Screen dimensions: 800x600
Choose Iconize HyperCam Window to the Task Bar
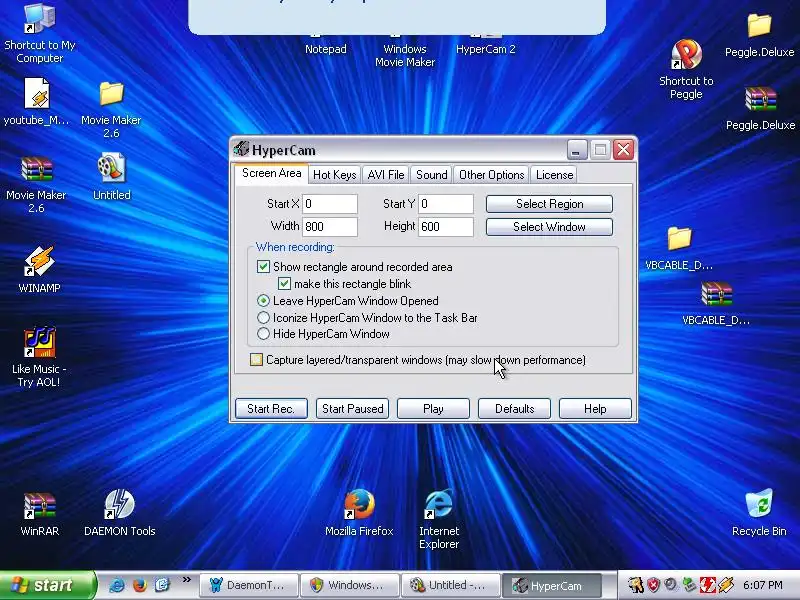tap(263, 317)
